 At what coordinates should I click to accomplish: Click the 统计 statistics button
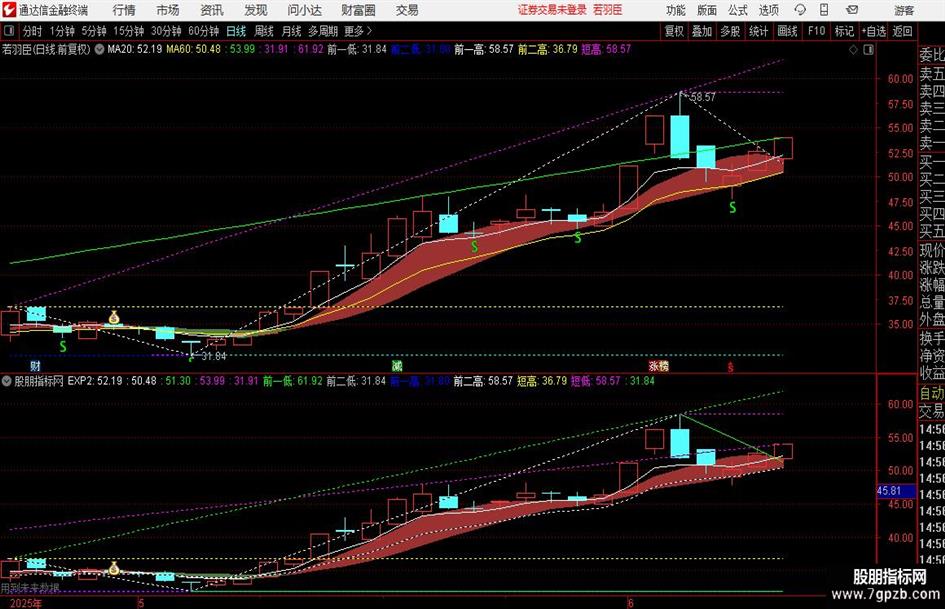758,31
